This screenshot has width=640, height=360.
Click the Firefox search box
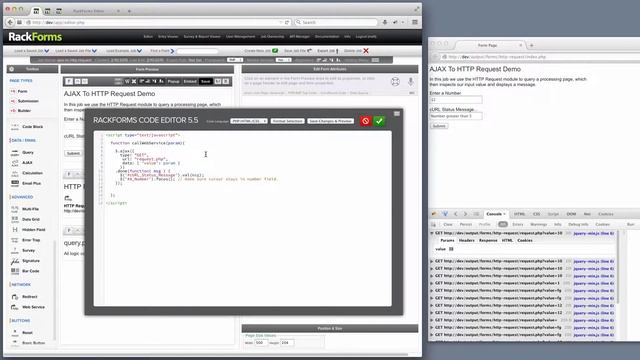(x=336, y=22)
